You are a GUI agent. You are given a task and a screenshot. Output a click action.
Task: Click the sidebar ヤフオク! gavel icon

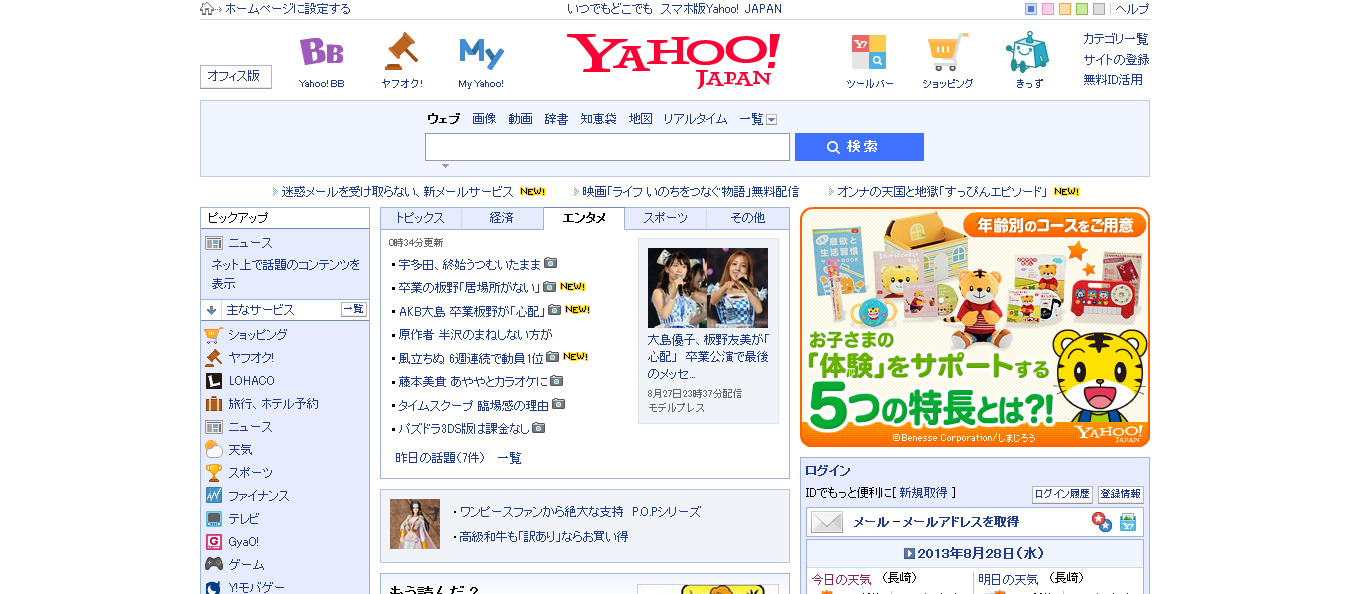[x=213, y=358]
